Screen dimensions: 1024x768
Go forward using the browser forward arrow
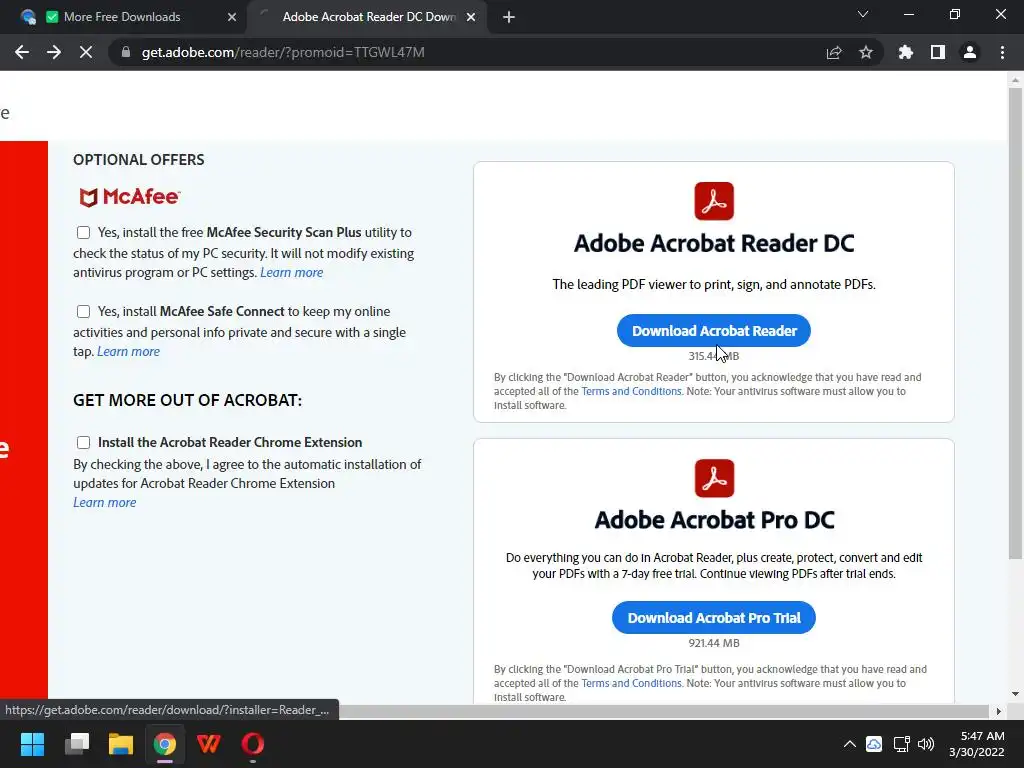point(54,52)
